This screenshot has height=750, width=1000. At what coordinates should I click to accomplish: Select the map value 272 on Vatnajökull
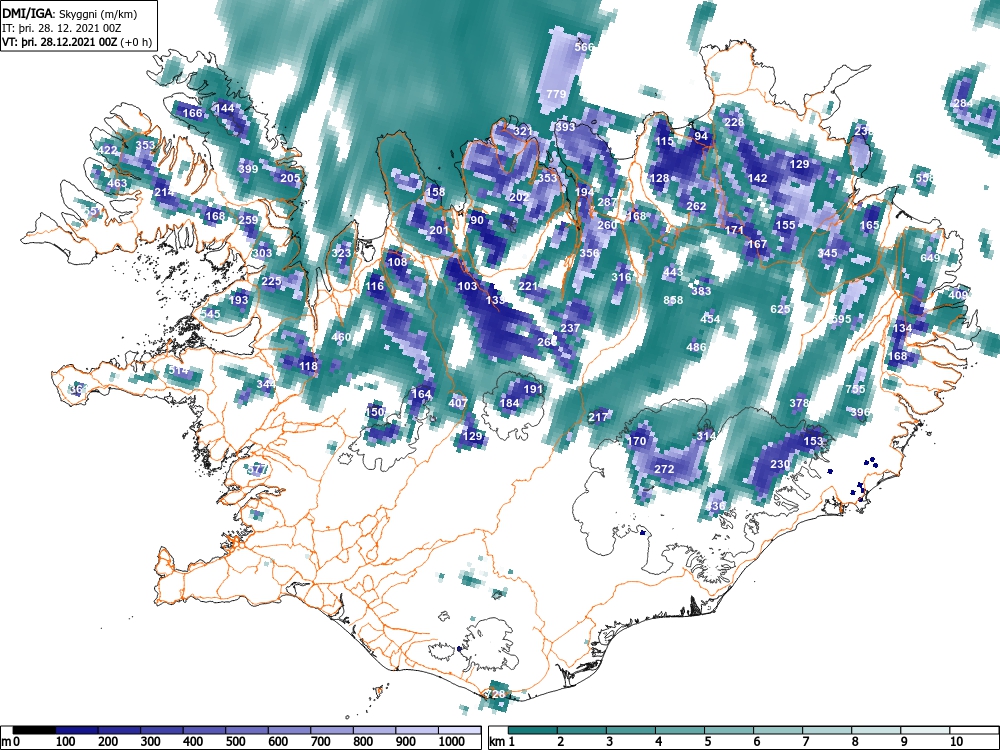(664, 469)
